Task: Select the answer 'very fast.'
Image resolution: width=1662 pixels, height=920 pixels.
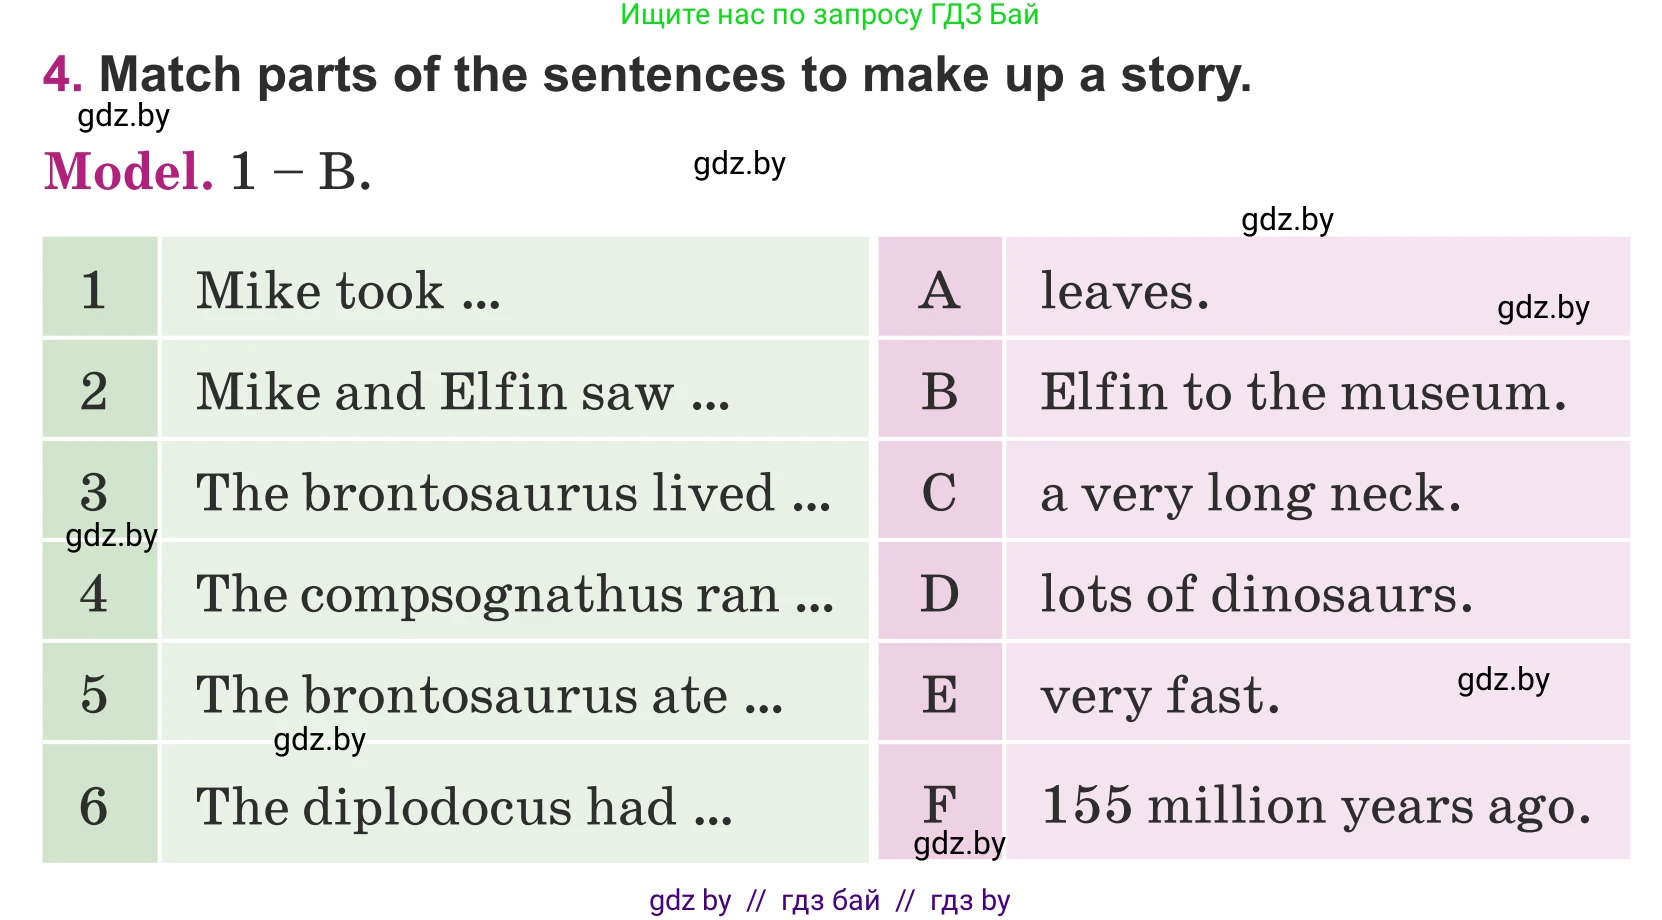Action: tap(1160, 695)
